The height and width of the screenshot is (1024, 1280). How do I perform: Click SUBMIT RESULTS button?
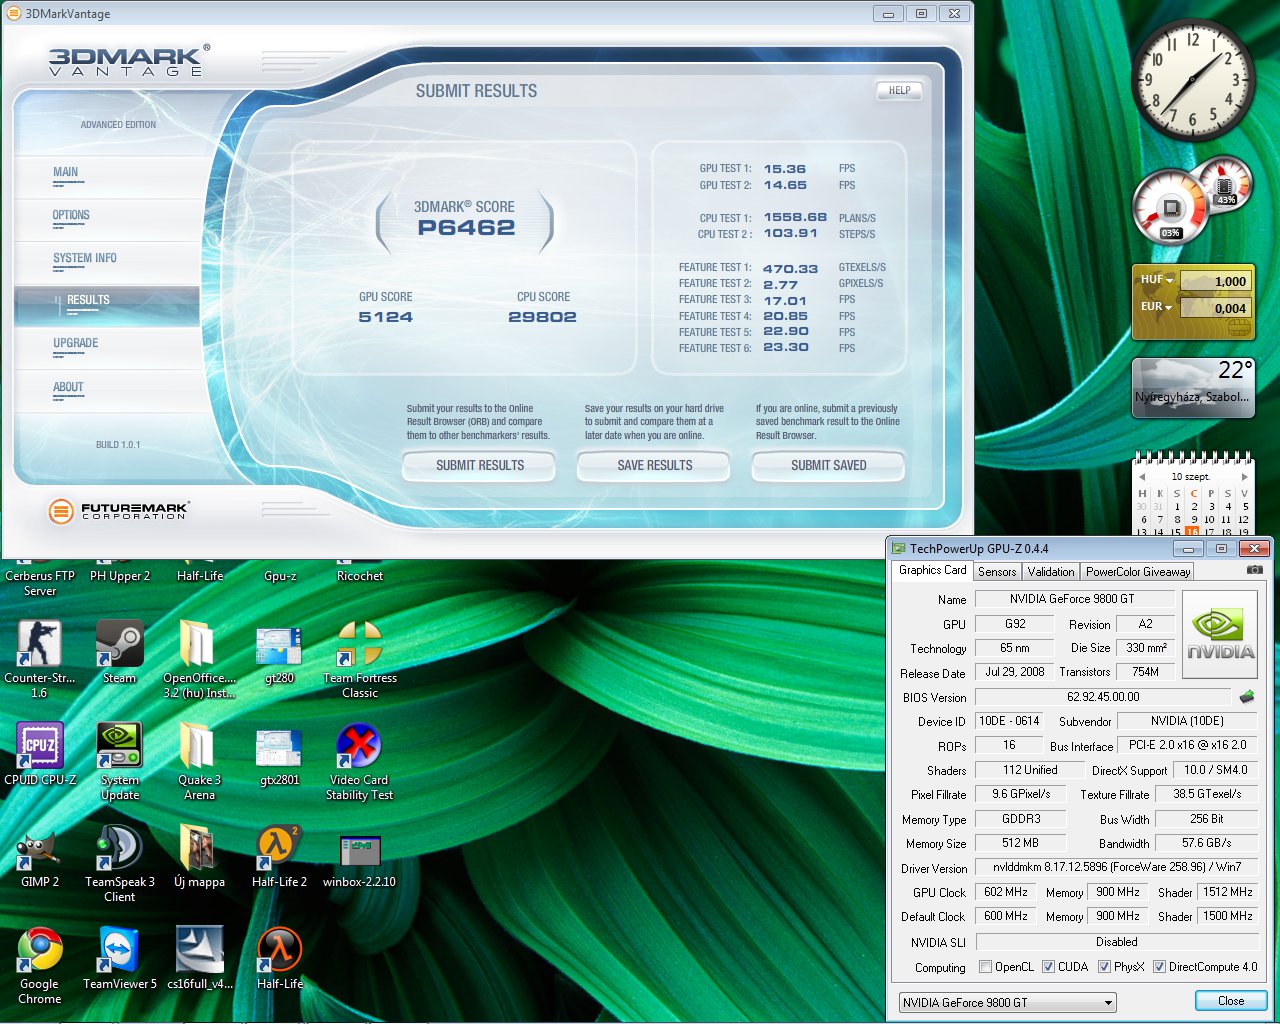(479, 465)
